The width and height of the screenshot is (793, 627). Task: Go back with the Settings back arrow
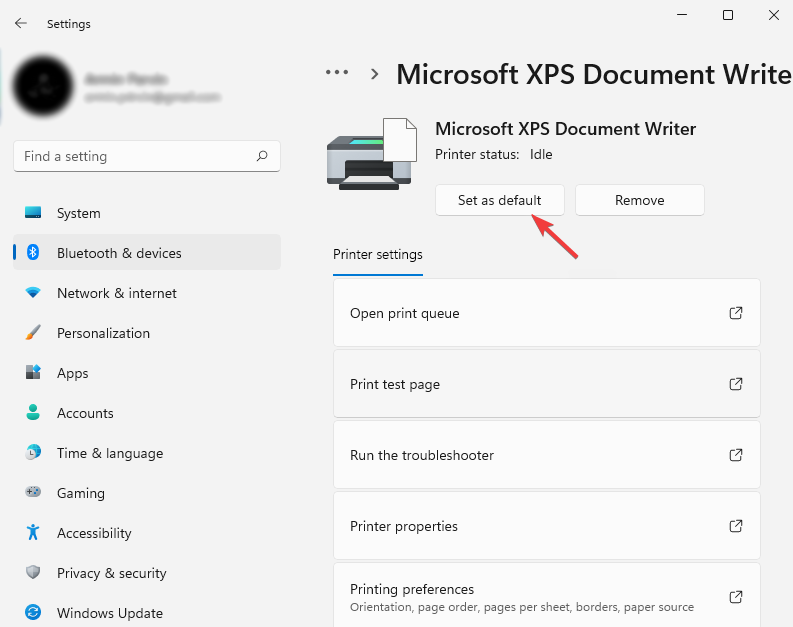point(21,23)
